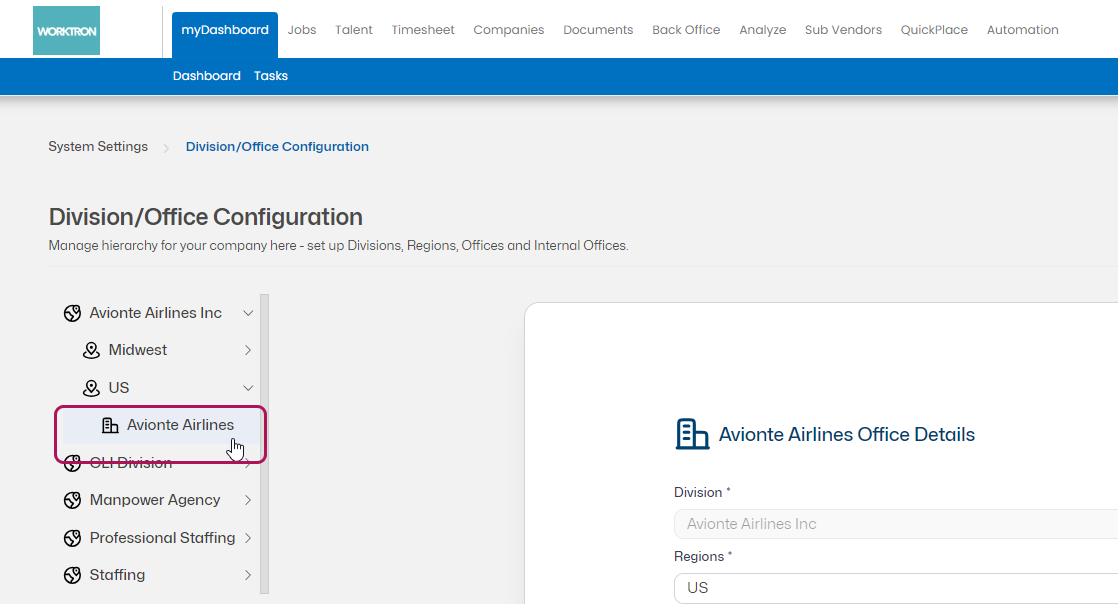Viewport: 1118px width, 604px height.
Task: Click the large building icon in Office Details header
Action: (x=692, y=434)
